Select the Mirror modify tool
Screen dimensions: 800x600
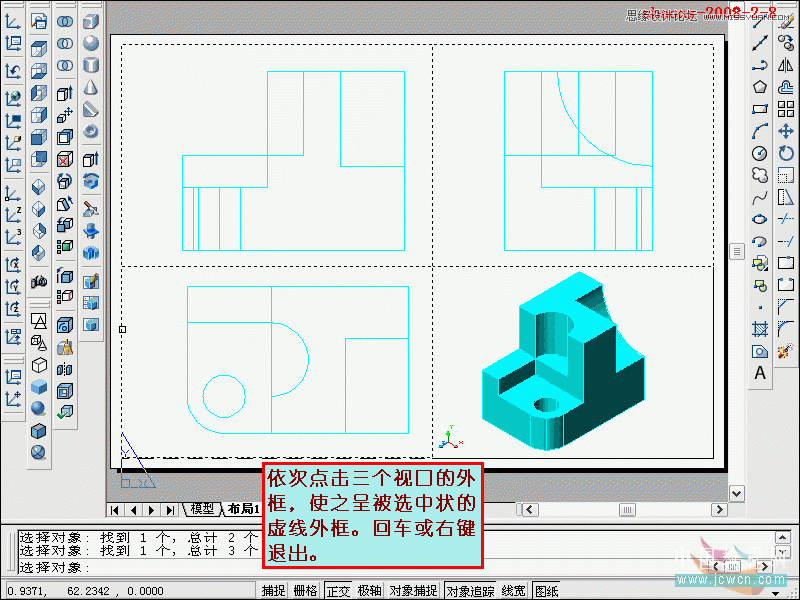click(x=786, y=65)
